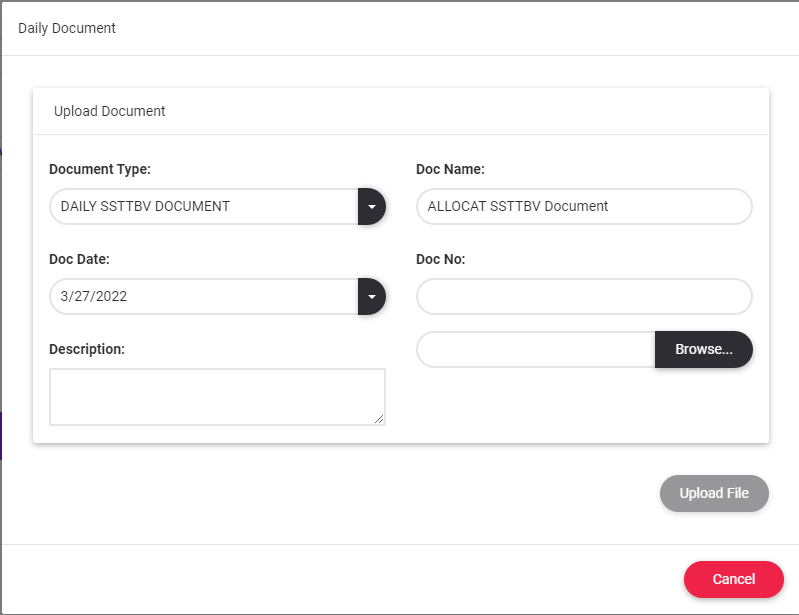The image size is (799, 615).
Task: Click the Daily Document dialog title
Action: click(67, 28)
